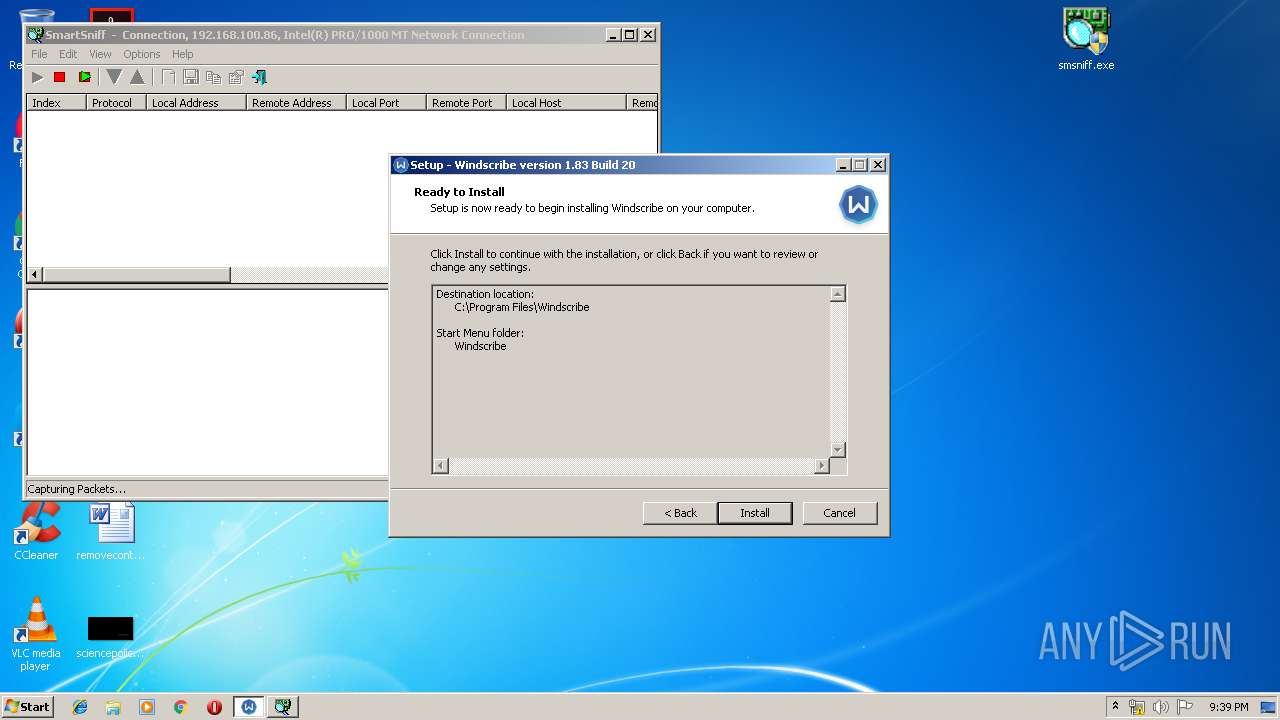Click the Show desktop icon beside clock
The height and width of the screenshot is (720, 1280).
(x=1269, y=707)
